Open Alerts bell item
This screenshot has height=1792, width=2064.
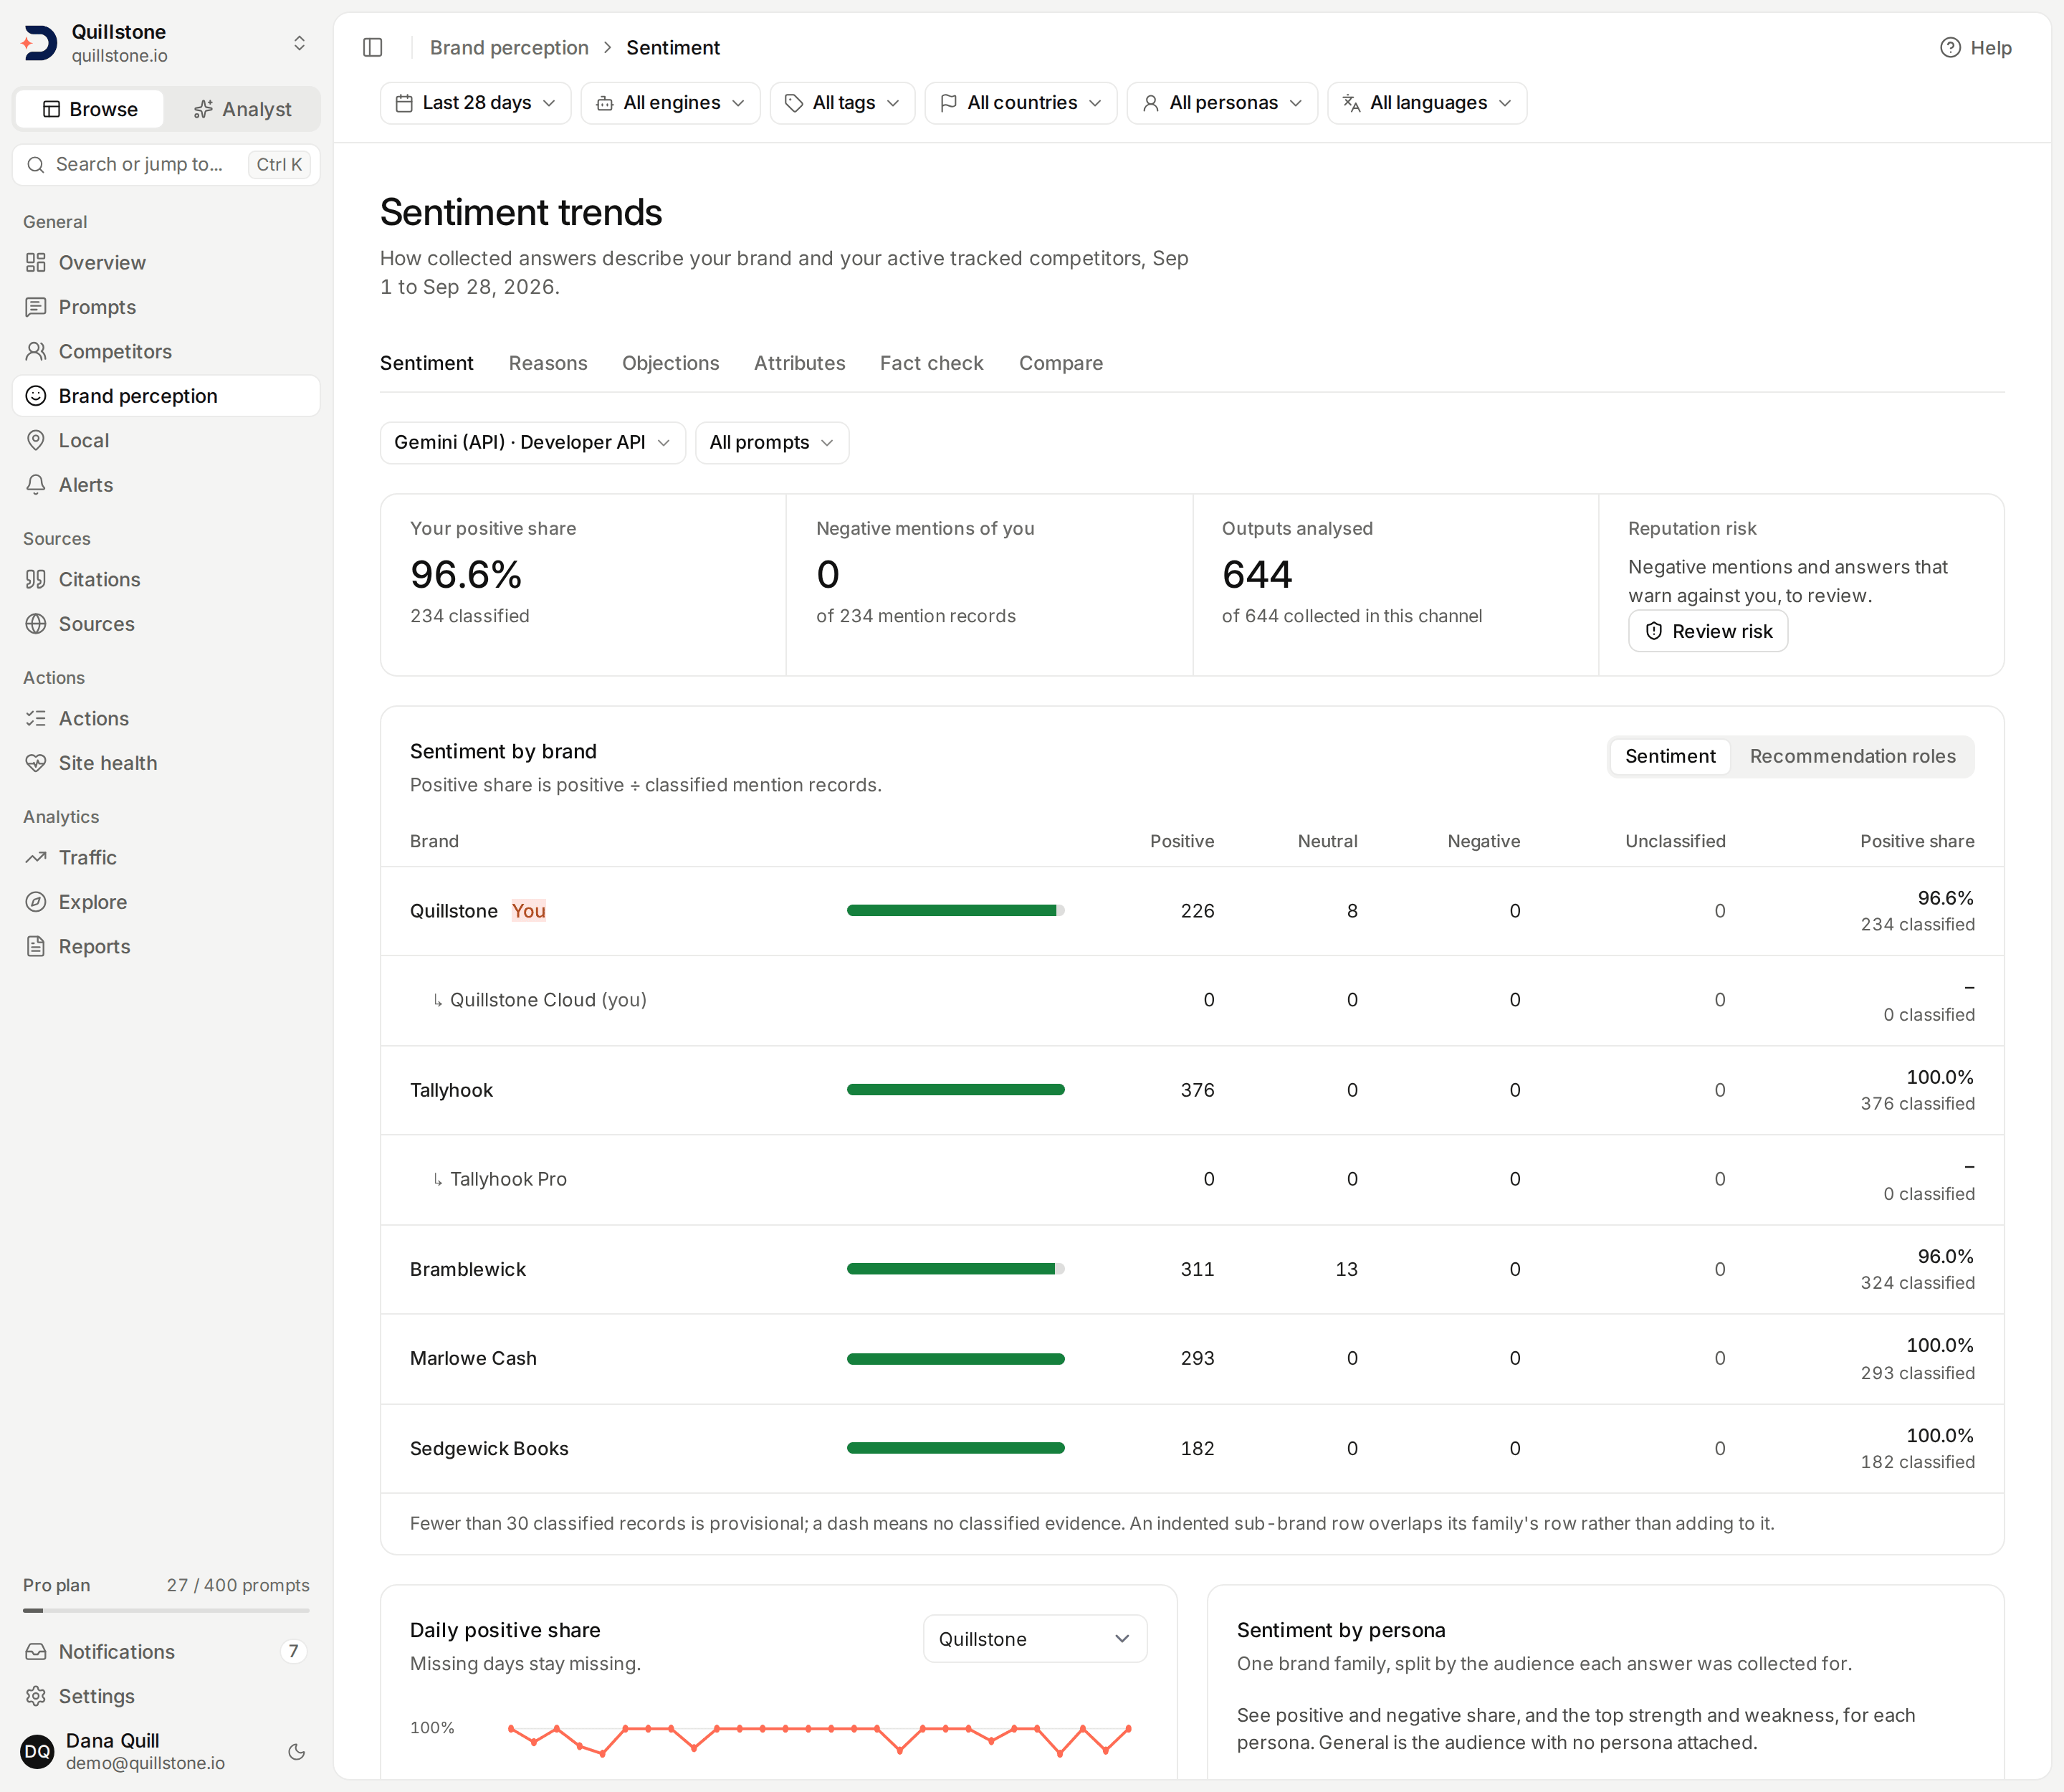pyautogui.click(x=166, y=484)
